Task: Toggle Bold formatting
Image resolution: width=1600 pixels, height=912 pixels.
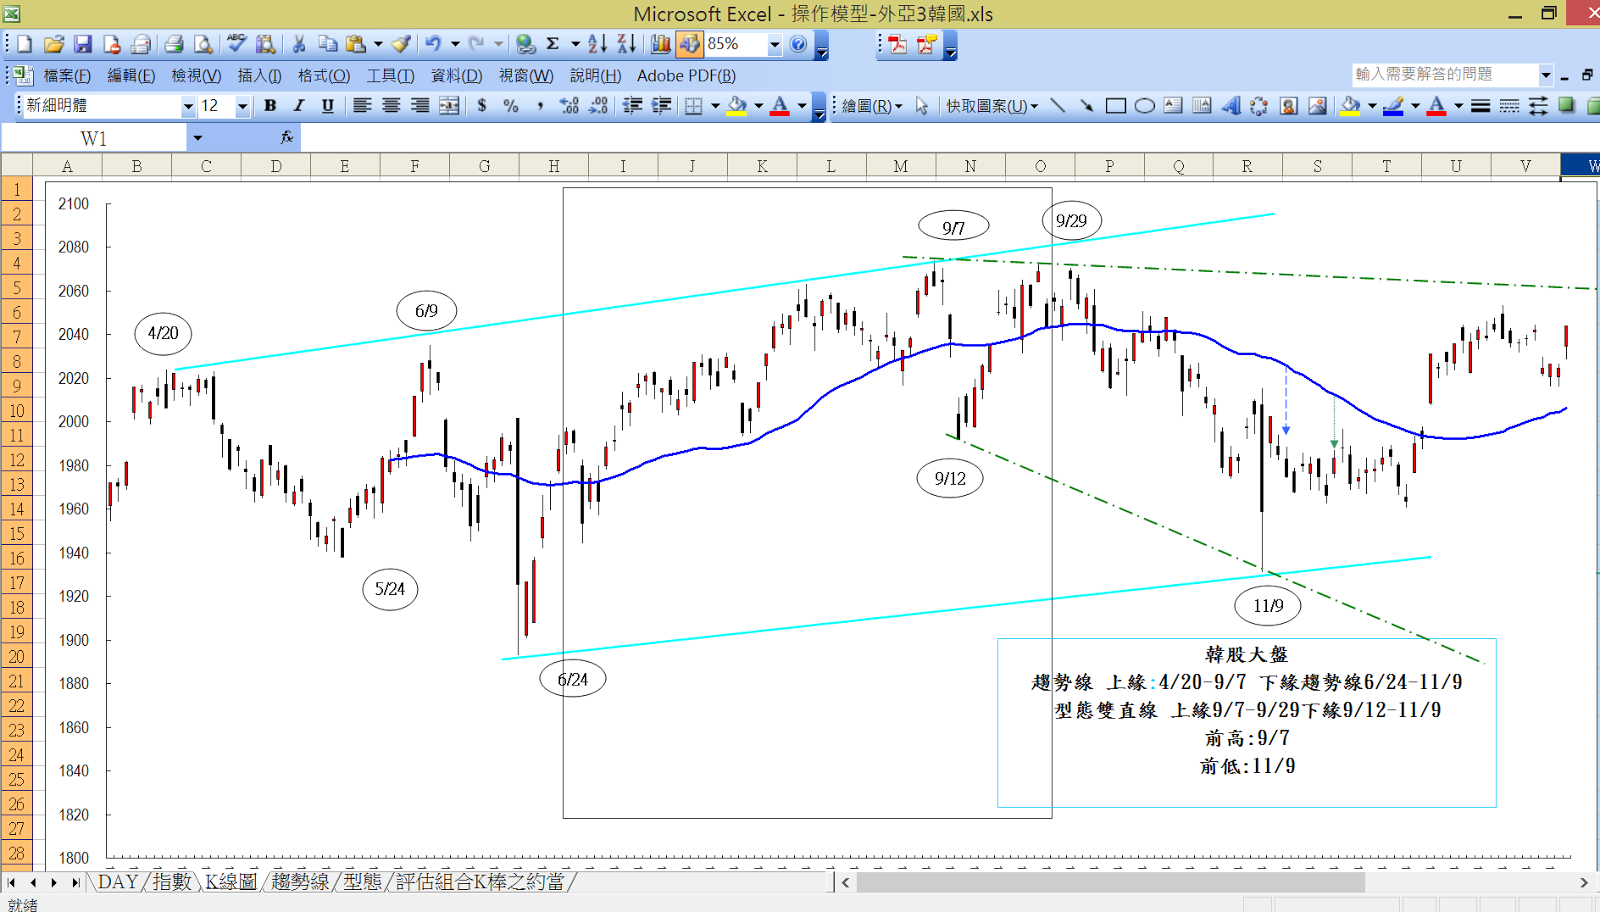Action: pos(270,106)
